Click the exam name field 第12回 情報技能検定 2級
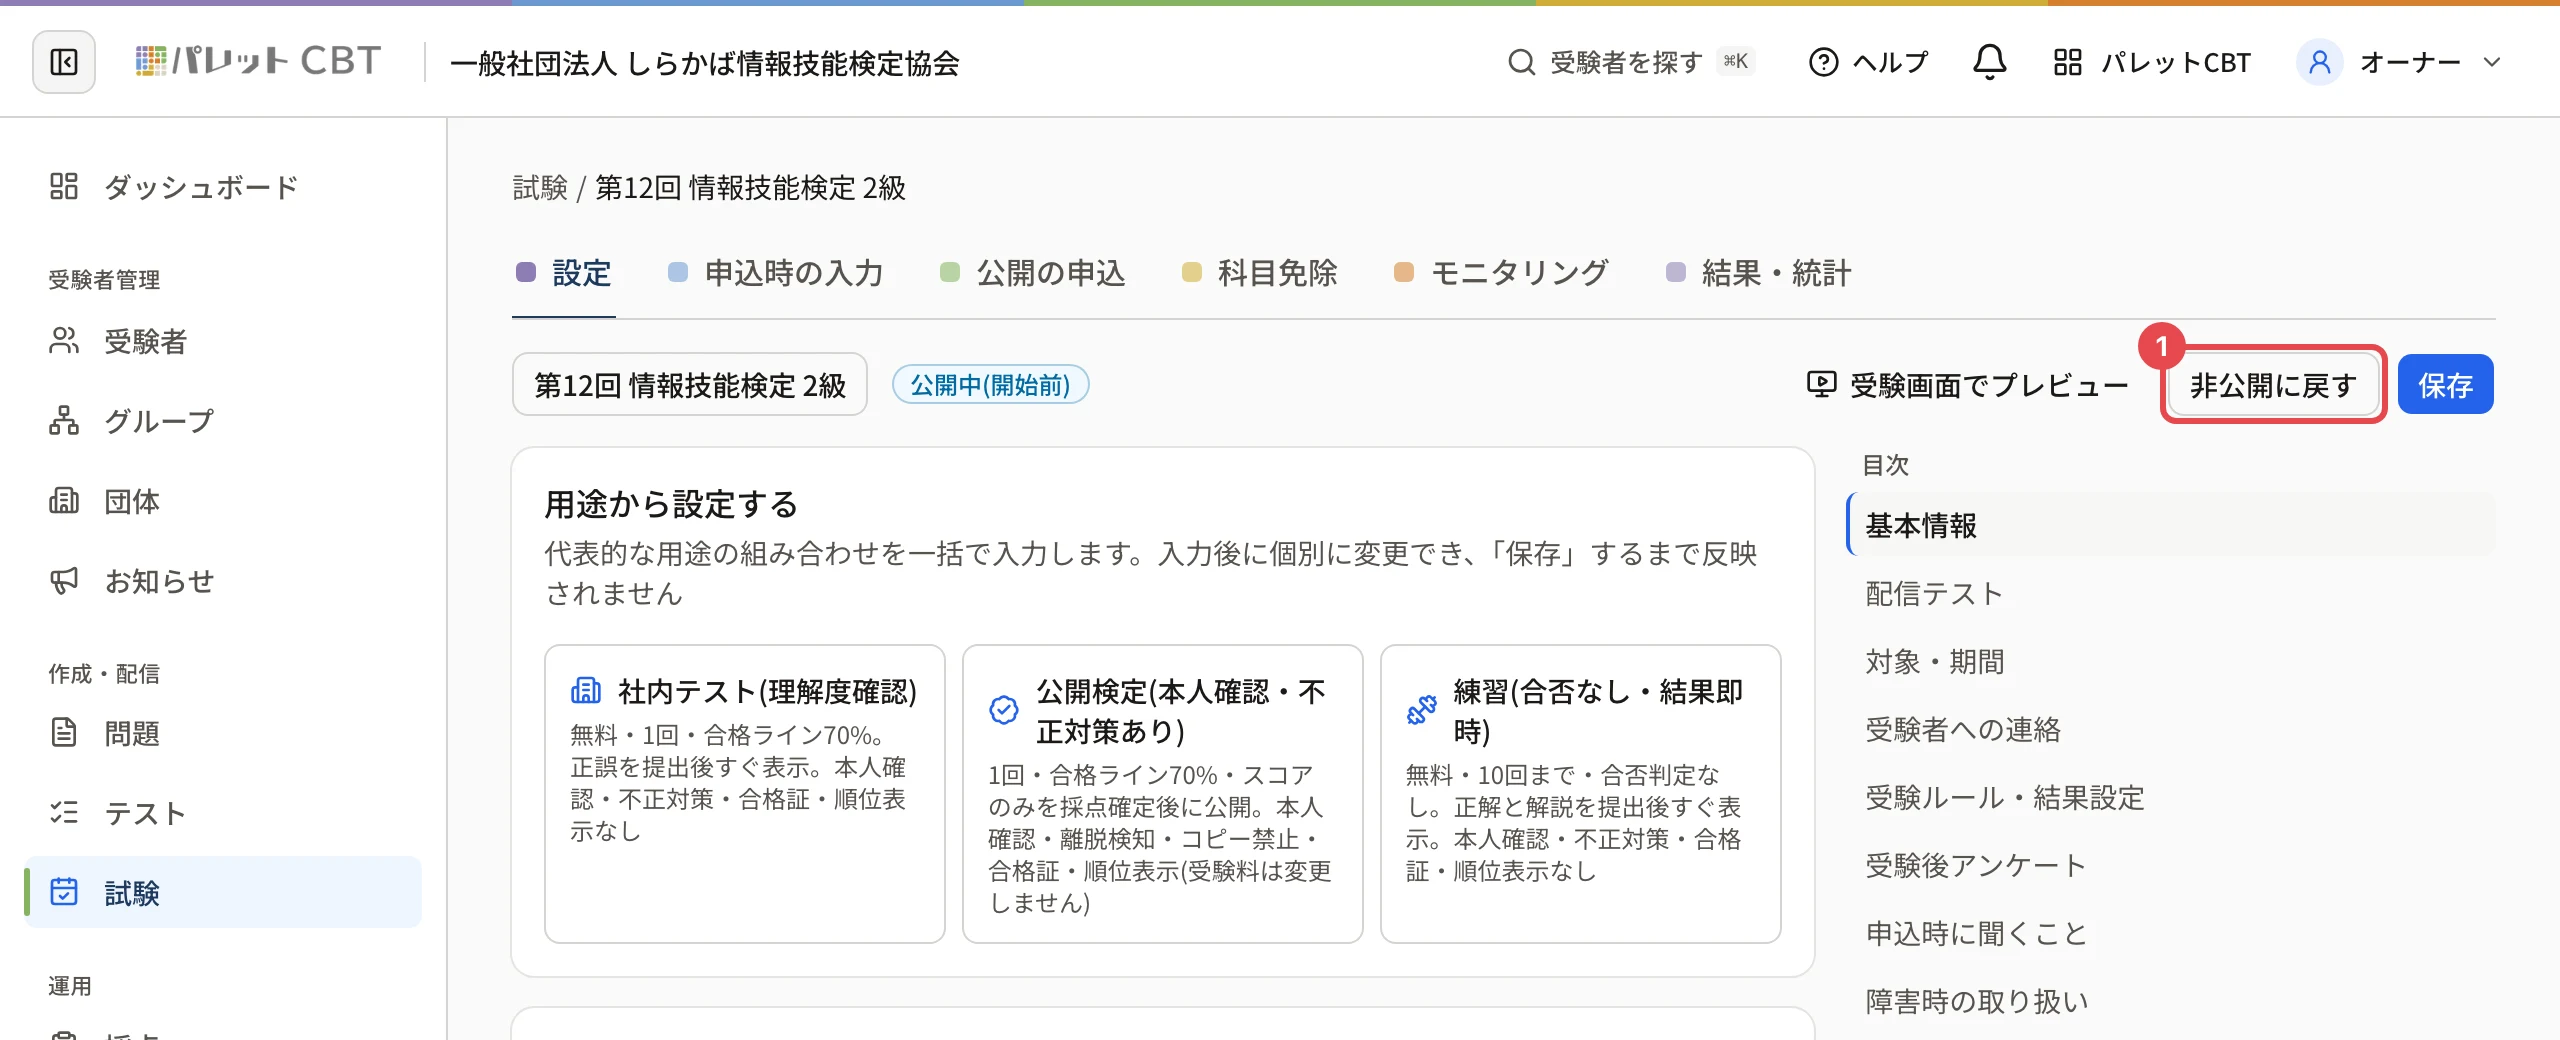The height and width of the screenshot is (1040, 2560). click(690, 385)
